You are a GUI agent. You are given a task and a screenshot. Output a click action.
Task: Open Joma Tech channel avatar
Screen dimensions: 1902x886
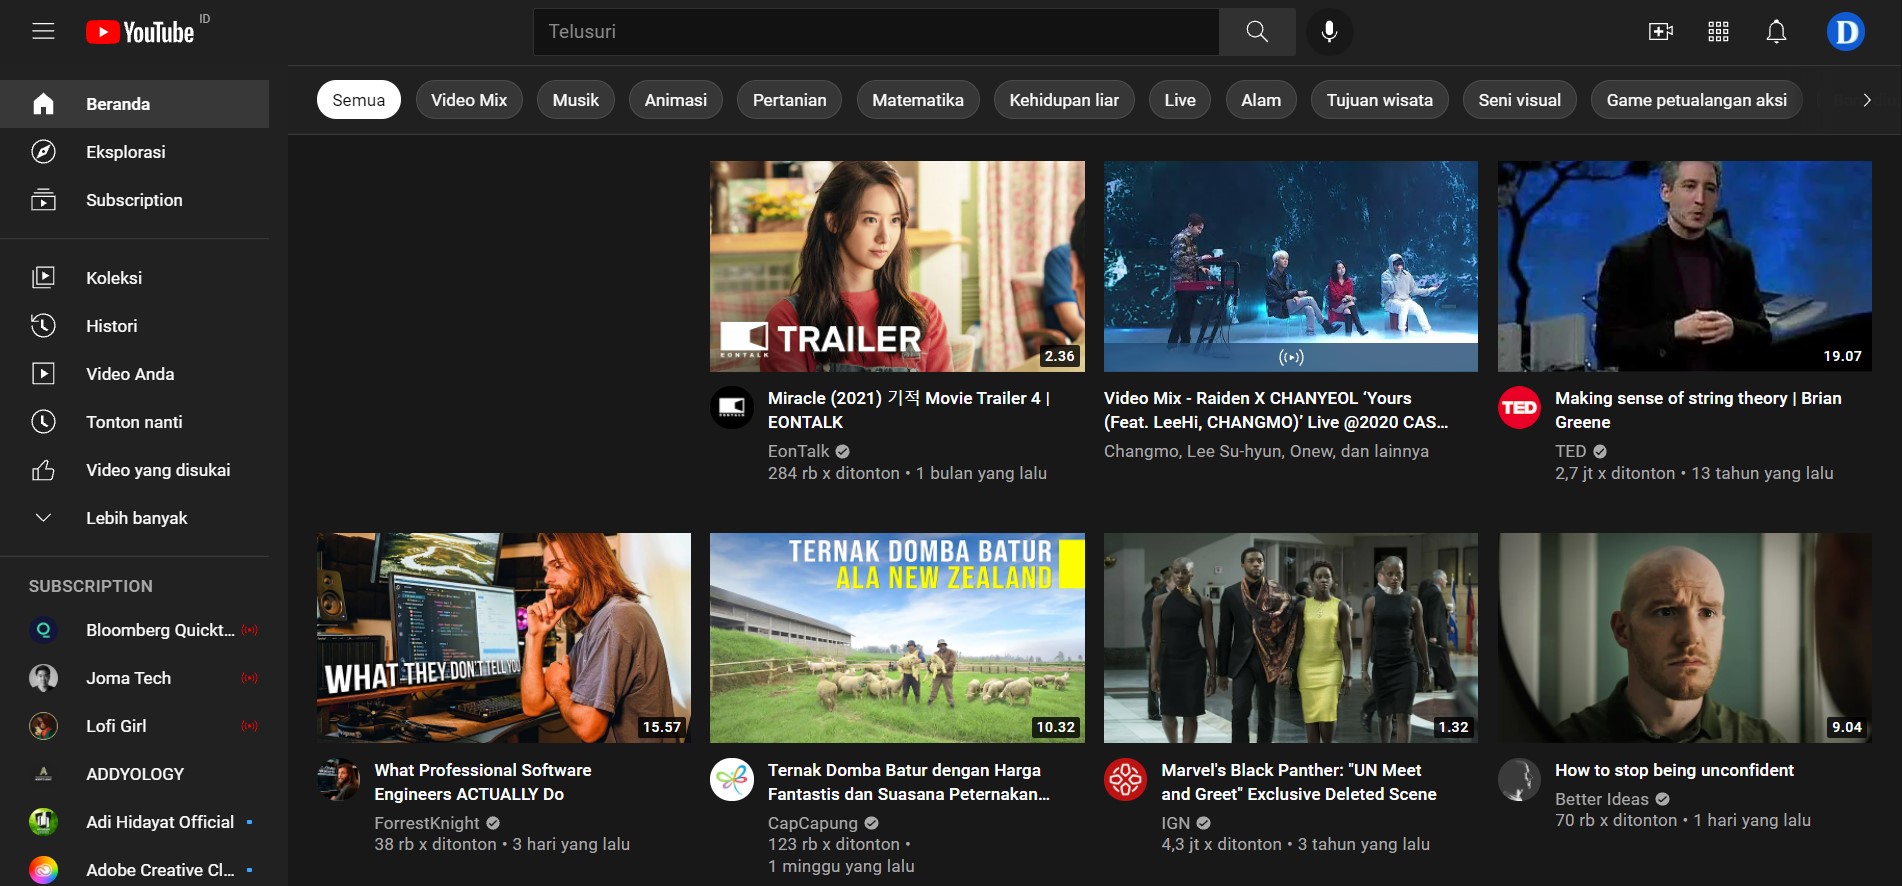point(43,678)
